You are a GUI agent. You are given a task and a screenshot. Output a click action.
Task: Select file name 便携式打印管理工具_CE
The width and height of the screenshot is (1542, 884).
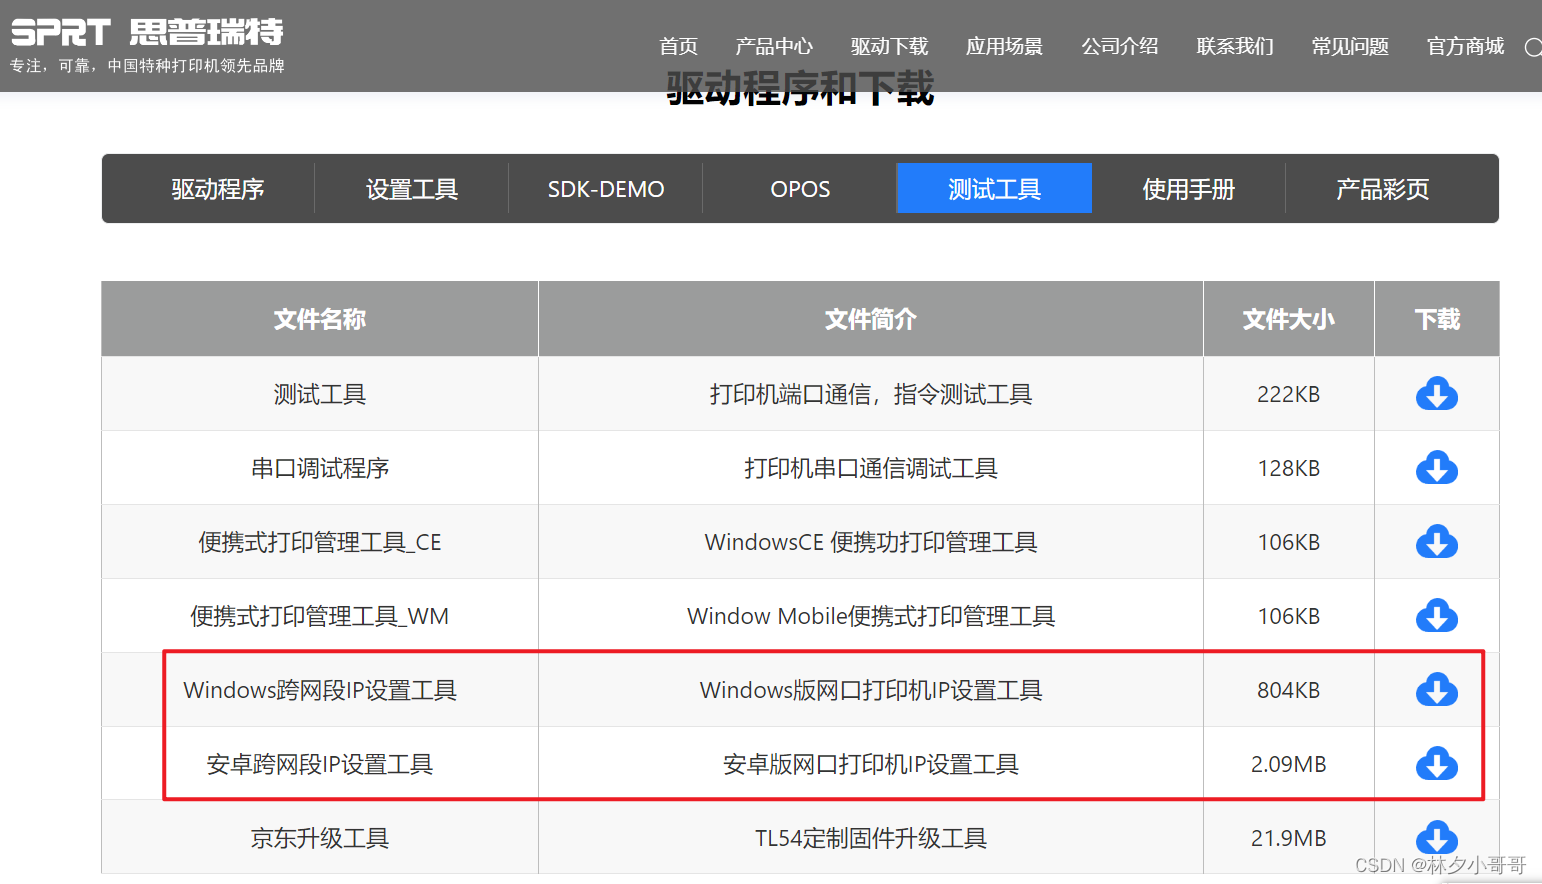(x=320, y=542)
